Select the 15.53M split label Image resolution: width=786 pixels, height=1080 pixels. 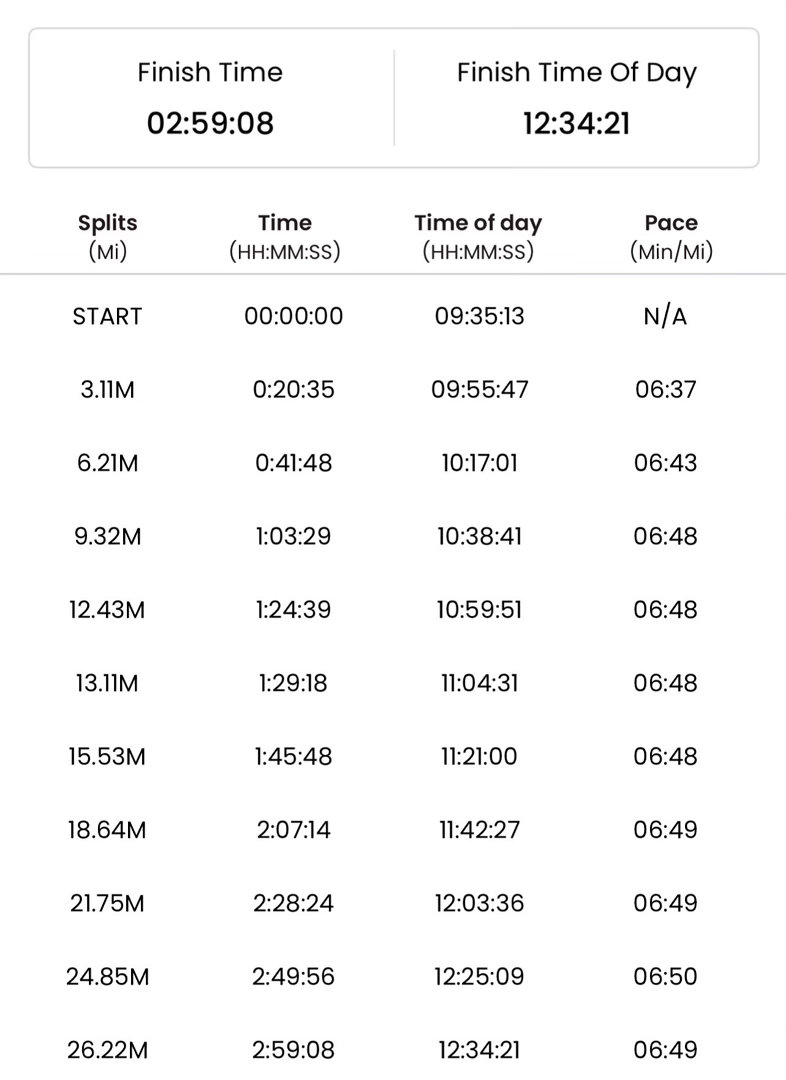pyautogui.click(x=107, y=756)
